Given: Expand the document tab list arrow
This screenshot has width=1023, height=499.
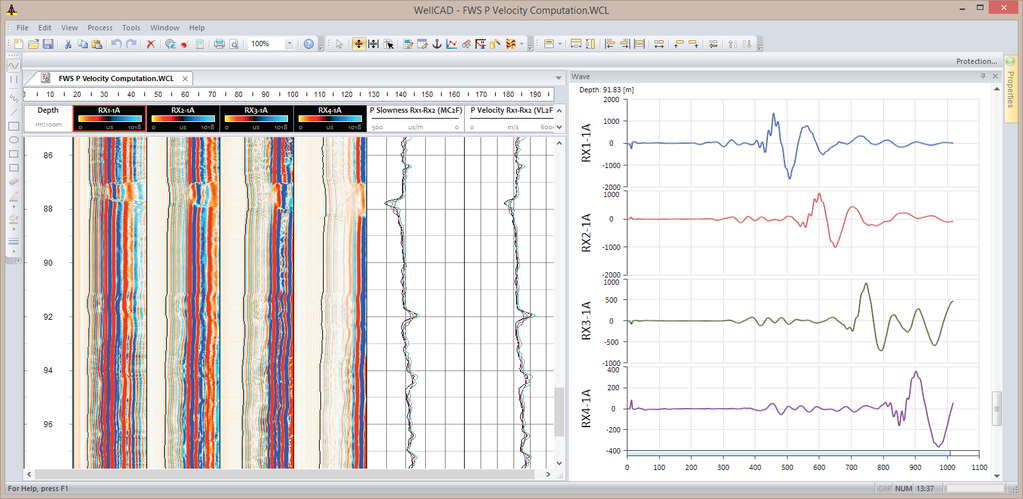Looking at the screenshot, I should pyautogui.click(x=557, y=78).
